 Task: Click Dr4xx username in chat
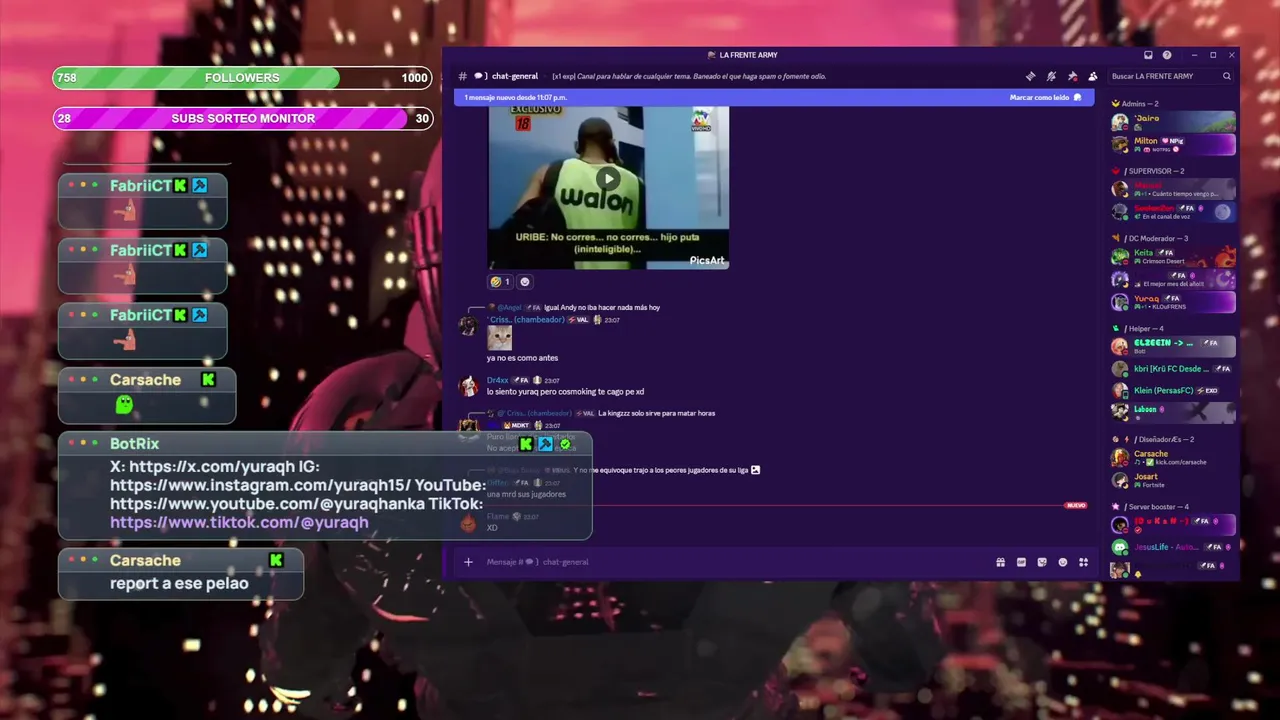498,380
